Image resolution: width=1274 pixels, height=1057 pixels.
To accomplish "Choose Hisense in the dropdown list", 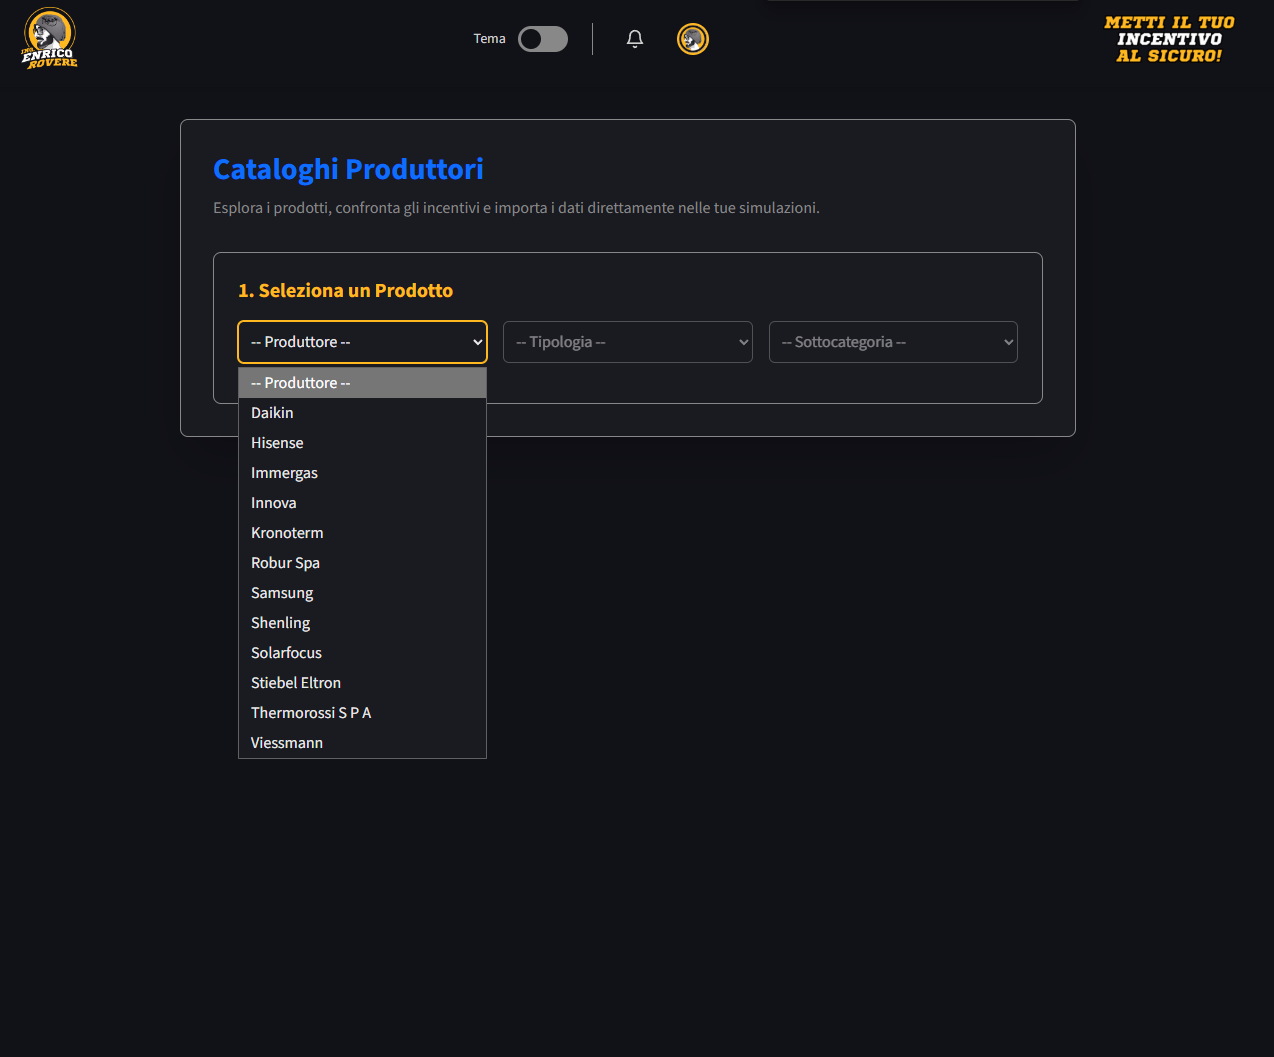I will pyautogui.click(x=277, y=443).
